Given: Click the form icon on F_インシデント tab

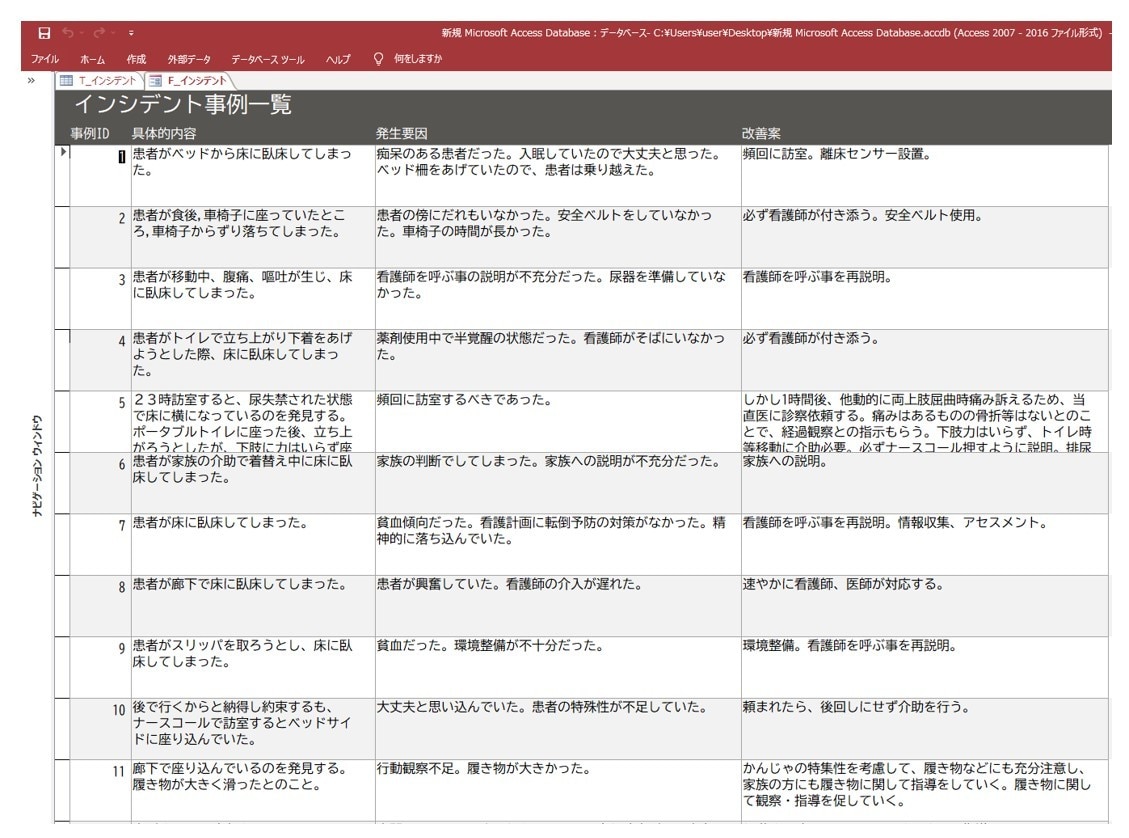Looking at the screenshot, I should pyautogui.click(x=155, y=81).
